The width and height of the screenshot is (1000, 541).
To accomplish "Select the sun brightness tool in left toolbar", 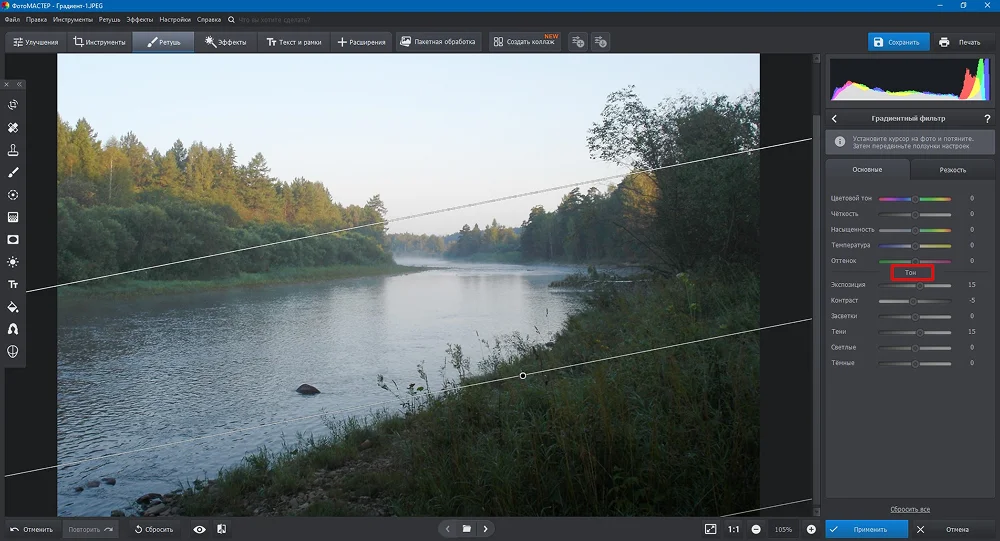I will click(x=13, y=262).
